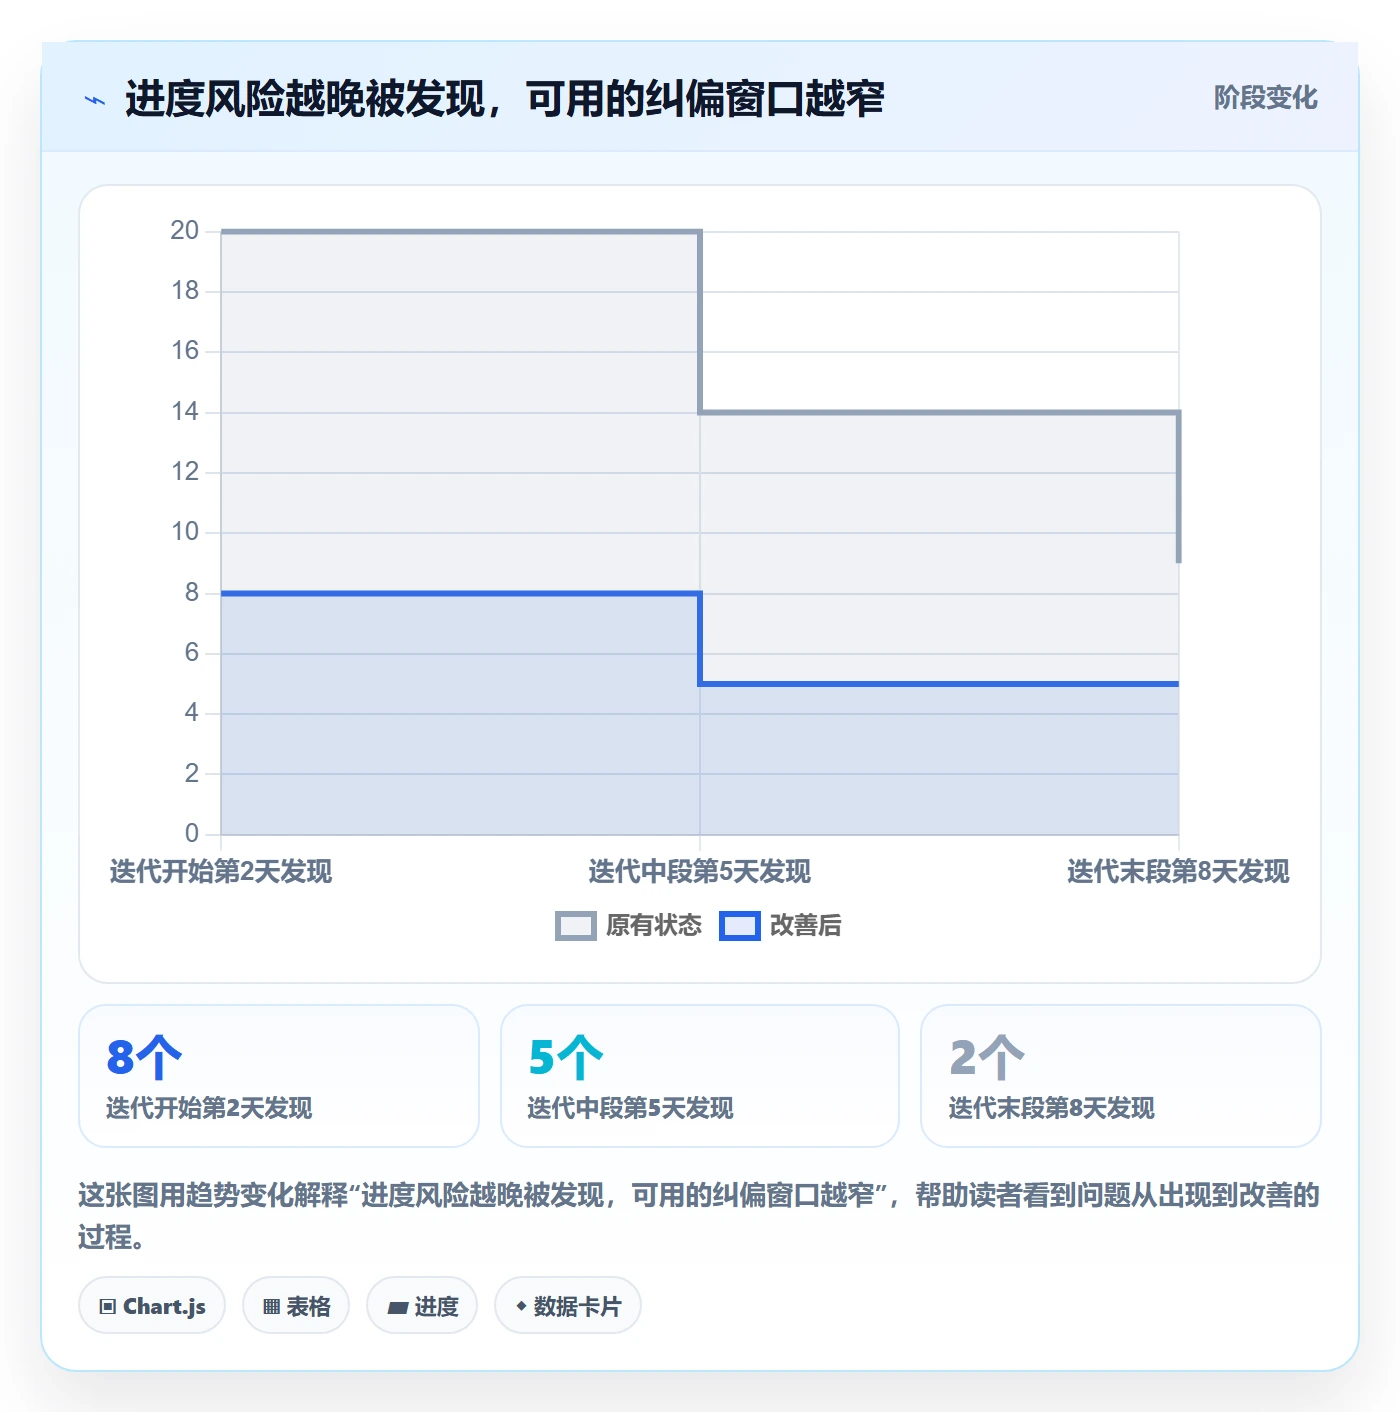Image resolution: width=1400 pixels, height=1412 pixels.
Task: Select the 8个 data card
Action: [x=279, y=1076]
